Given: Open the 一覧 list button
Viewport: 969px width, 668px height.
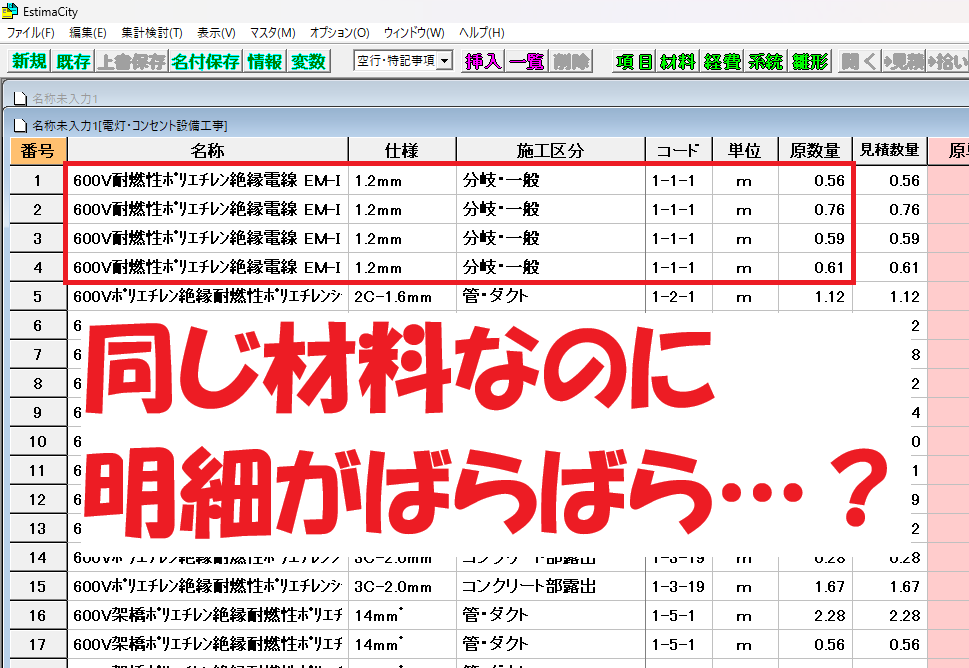Looking at the screenshot, I should [526, 61].
